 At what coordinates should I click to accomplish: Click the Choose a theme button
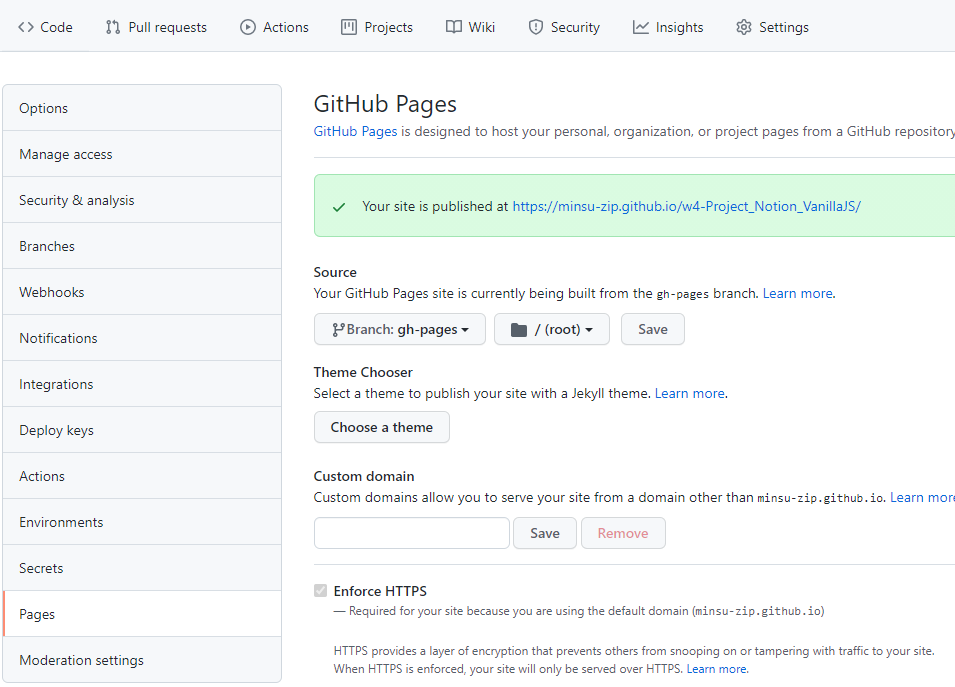pyautogui.click(x=382, y=427)
